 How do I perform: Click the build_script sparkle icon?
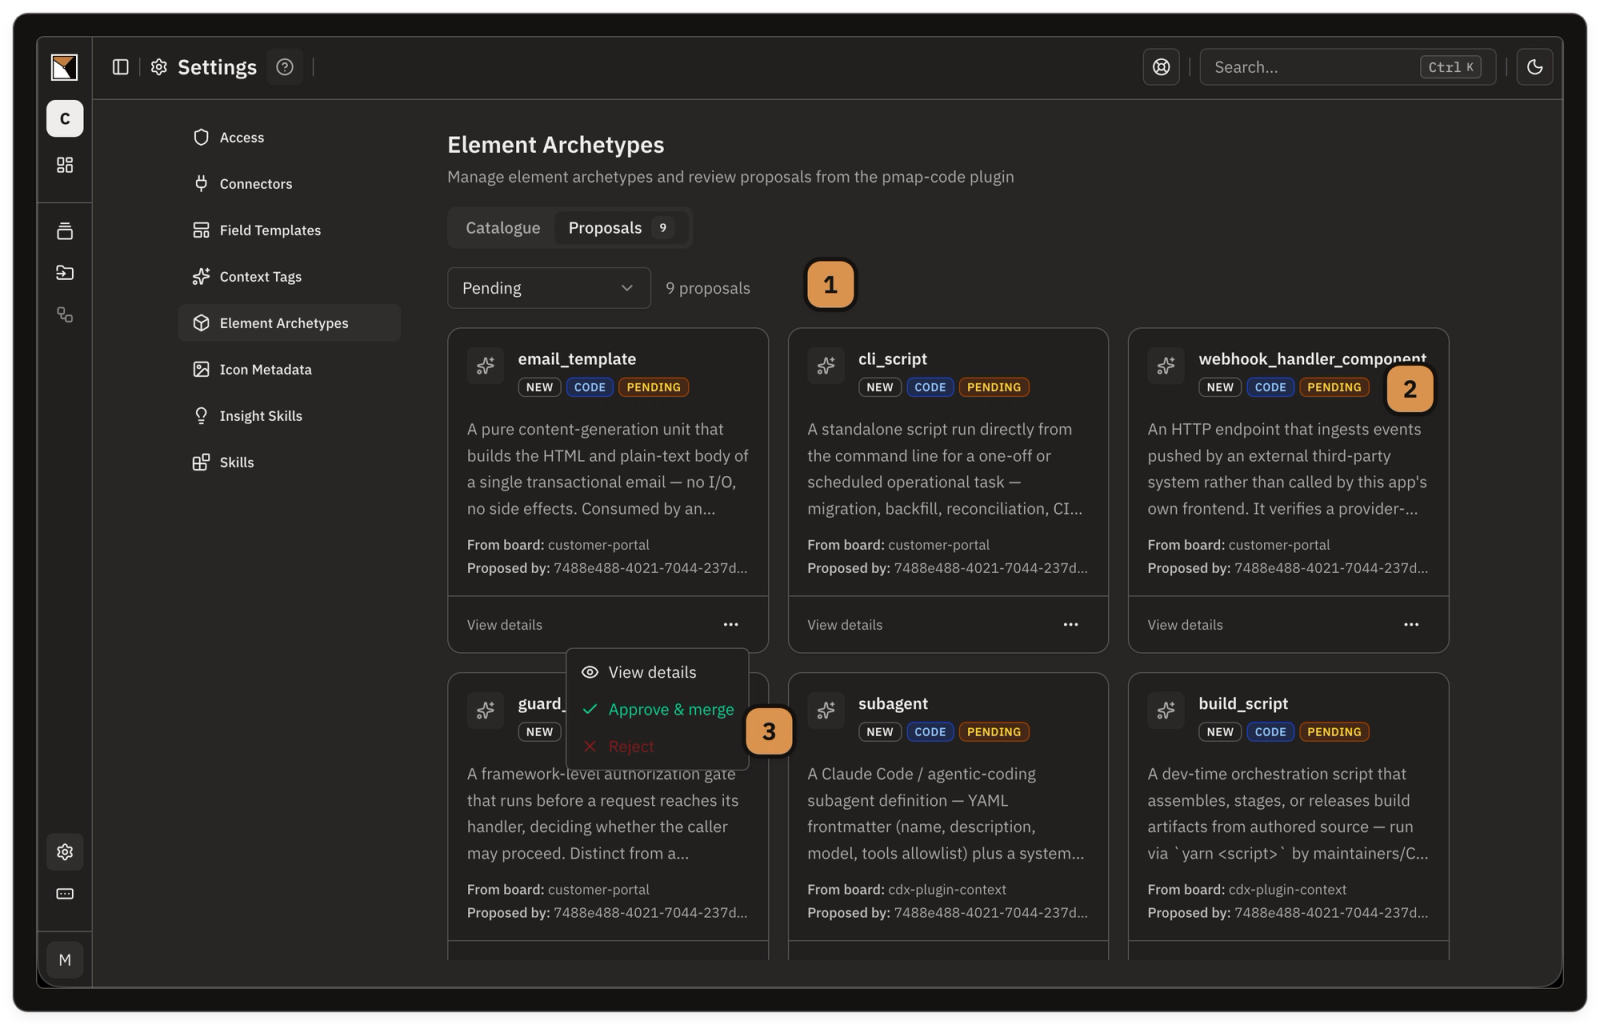point(1166,711)
